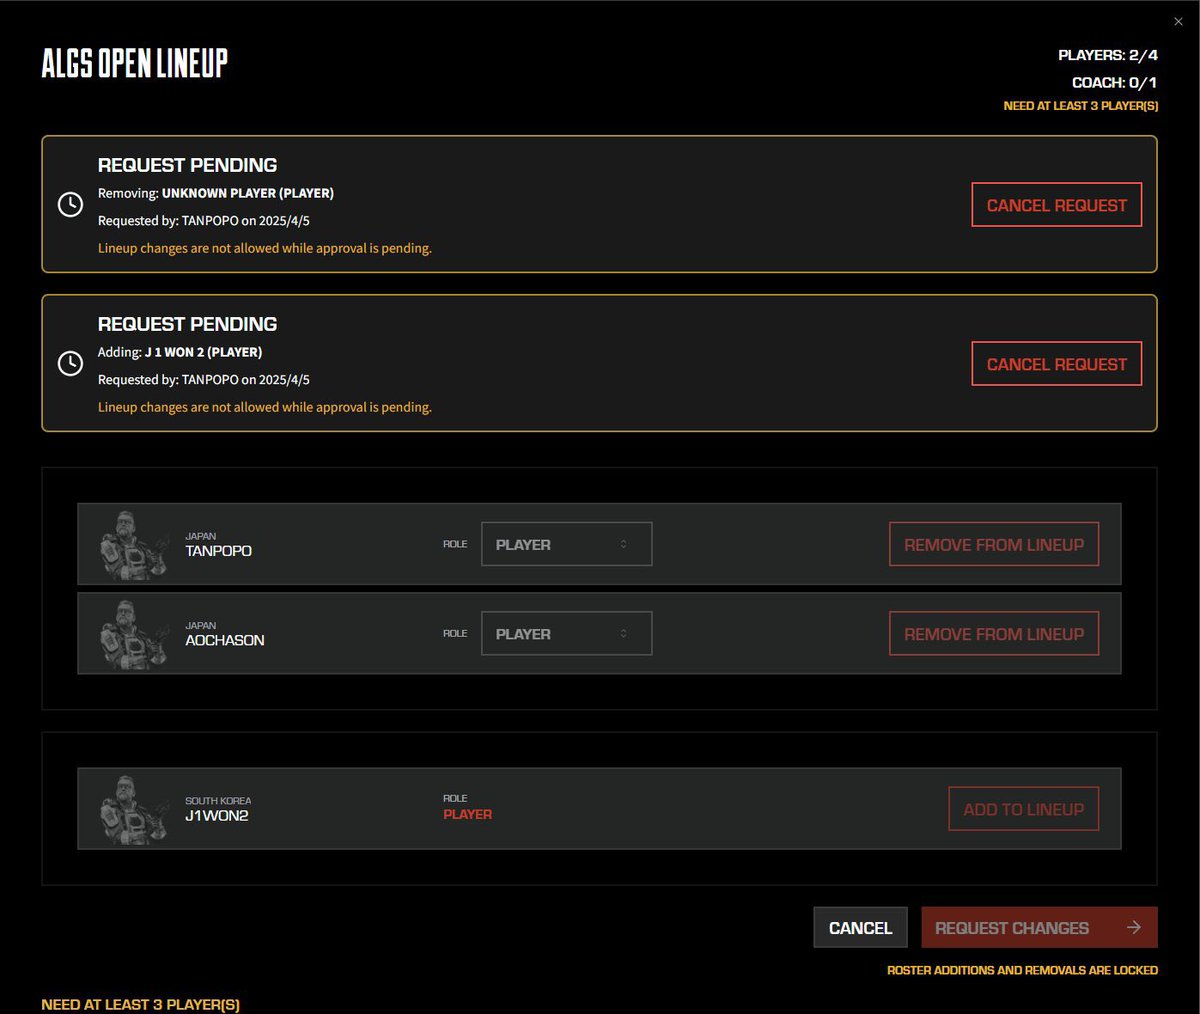This screenshot has width=1200, height=1014.
Task: Click the clock icon in the J 1 WON 2 request
Action: (70, 363)
